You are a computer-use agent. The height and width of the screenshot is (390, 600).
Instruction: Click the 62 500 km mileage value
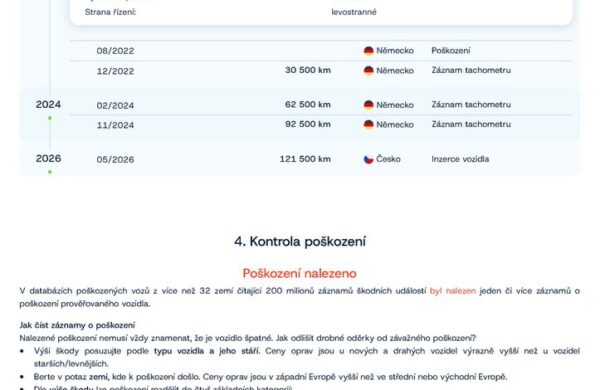pos(308,104)
